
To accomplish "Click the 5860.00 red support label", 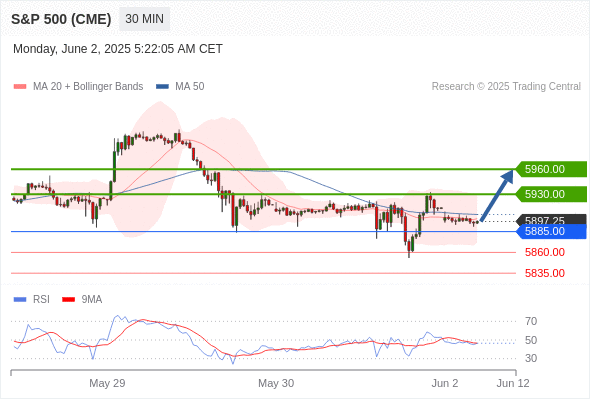I will click(545, 252).
